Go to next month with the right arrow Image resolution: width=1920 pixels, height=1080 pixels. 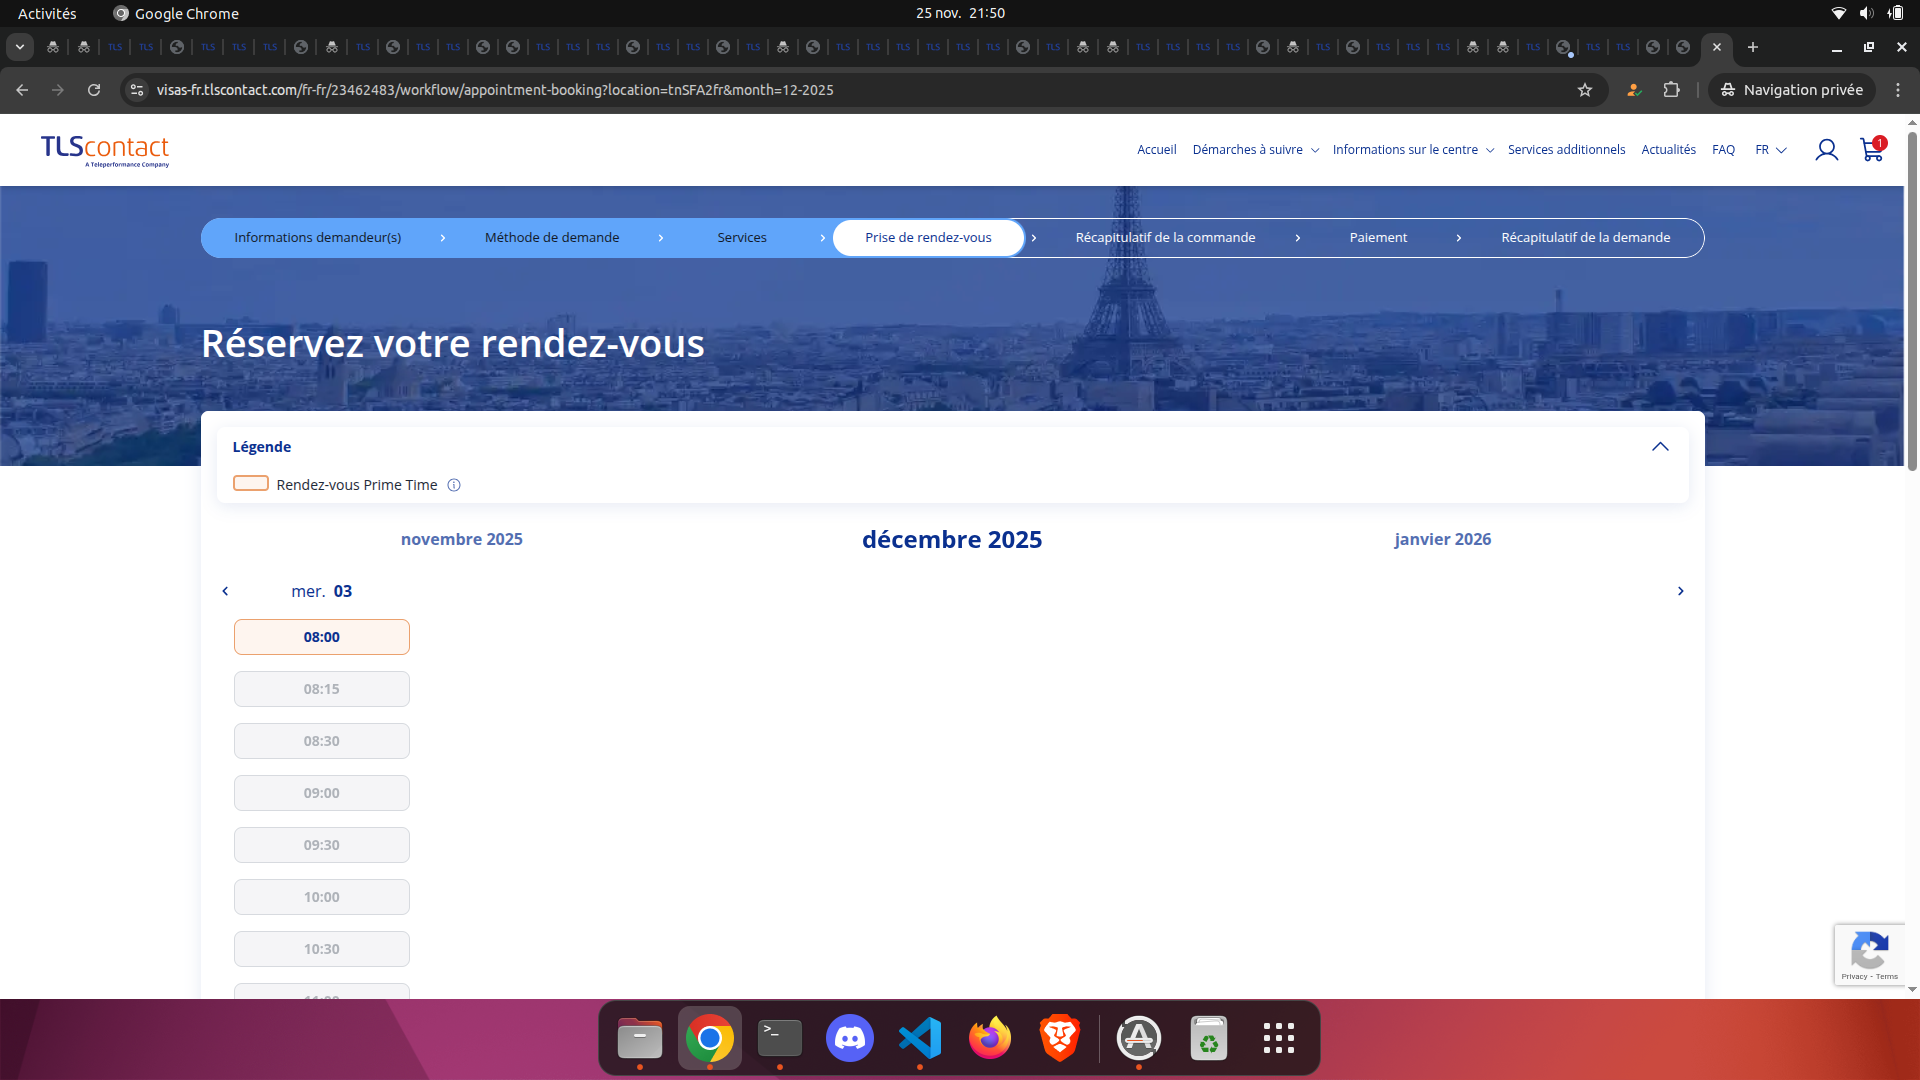point(1680,591)
